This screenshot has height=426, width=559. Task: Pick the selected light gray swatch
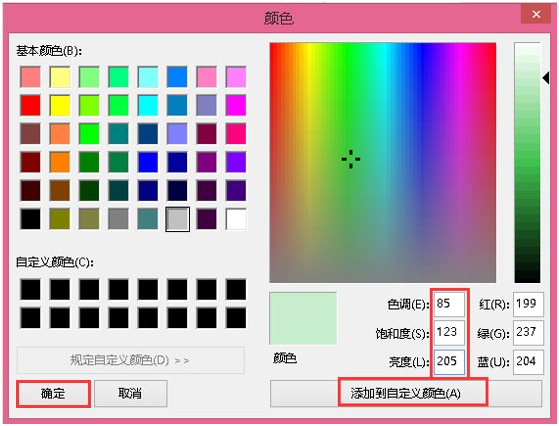pos(178,219)
